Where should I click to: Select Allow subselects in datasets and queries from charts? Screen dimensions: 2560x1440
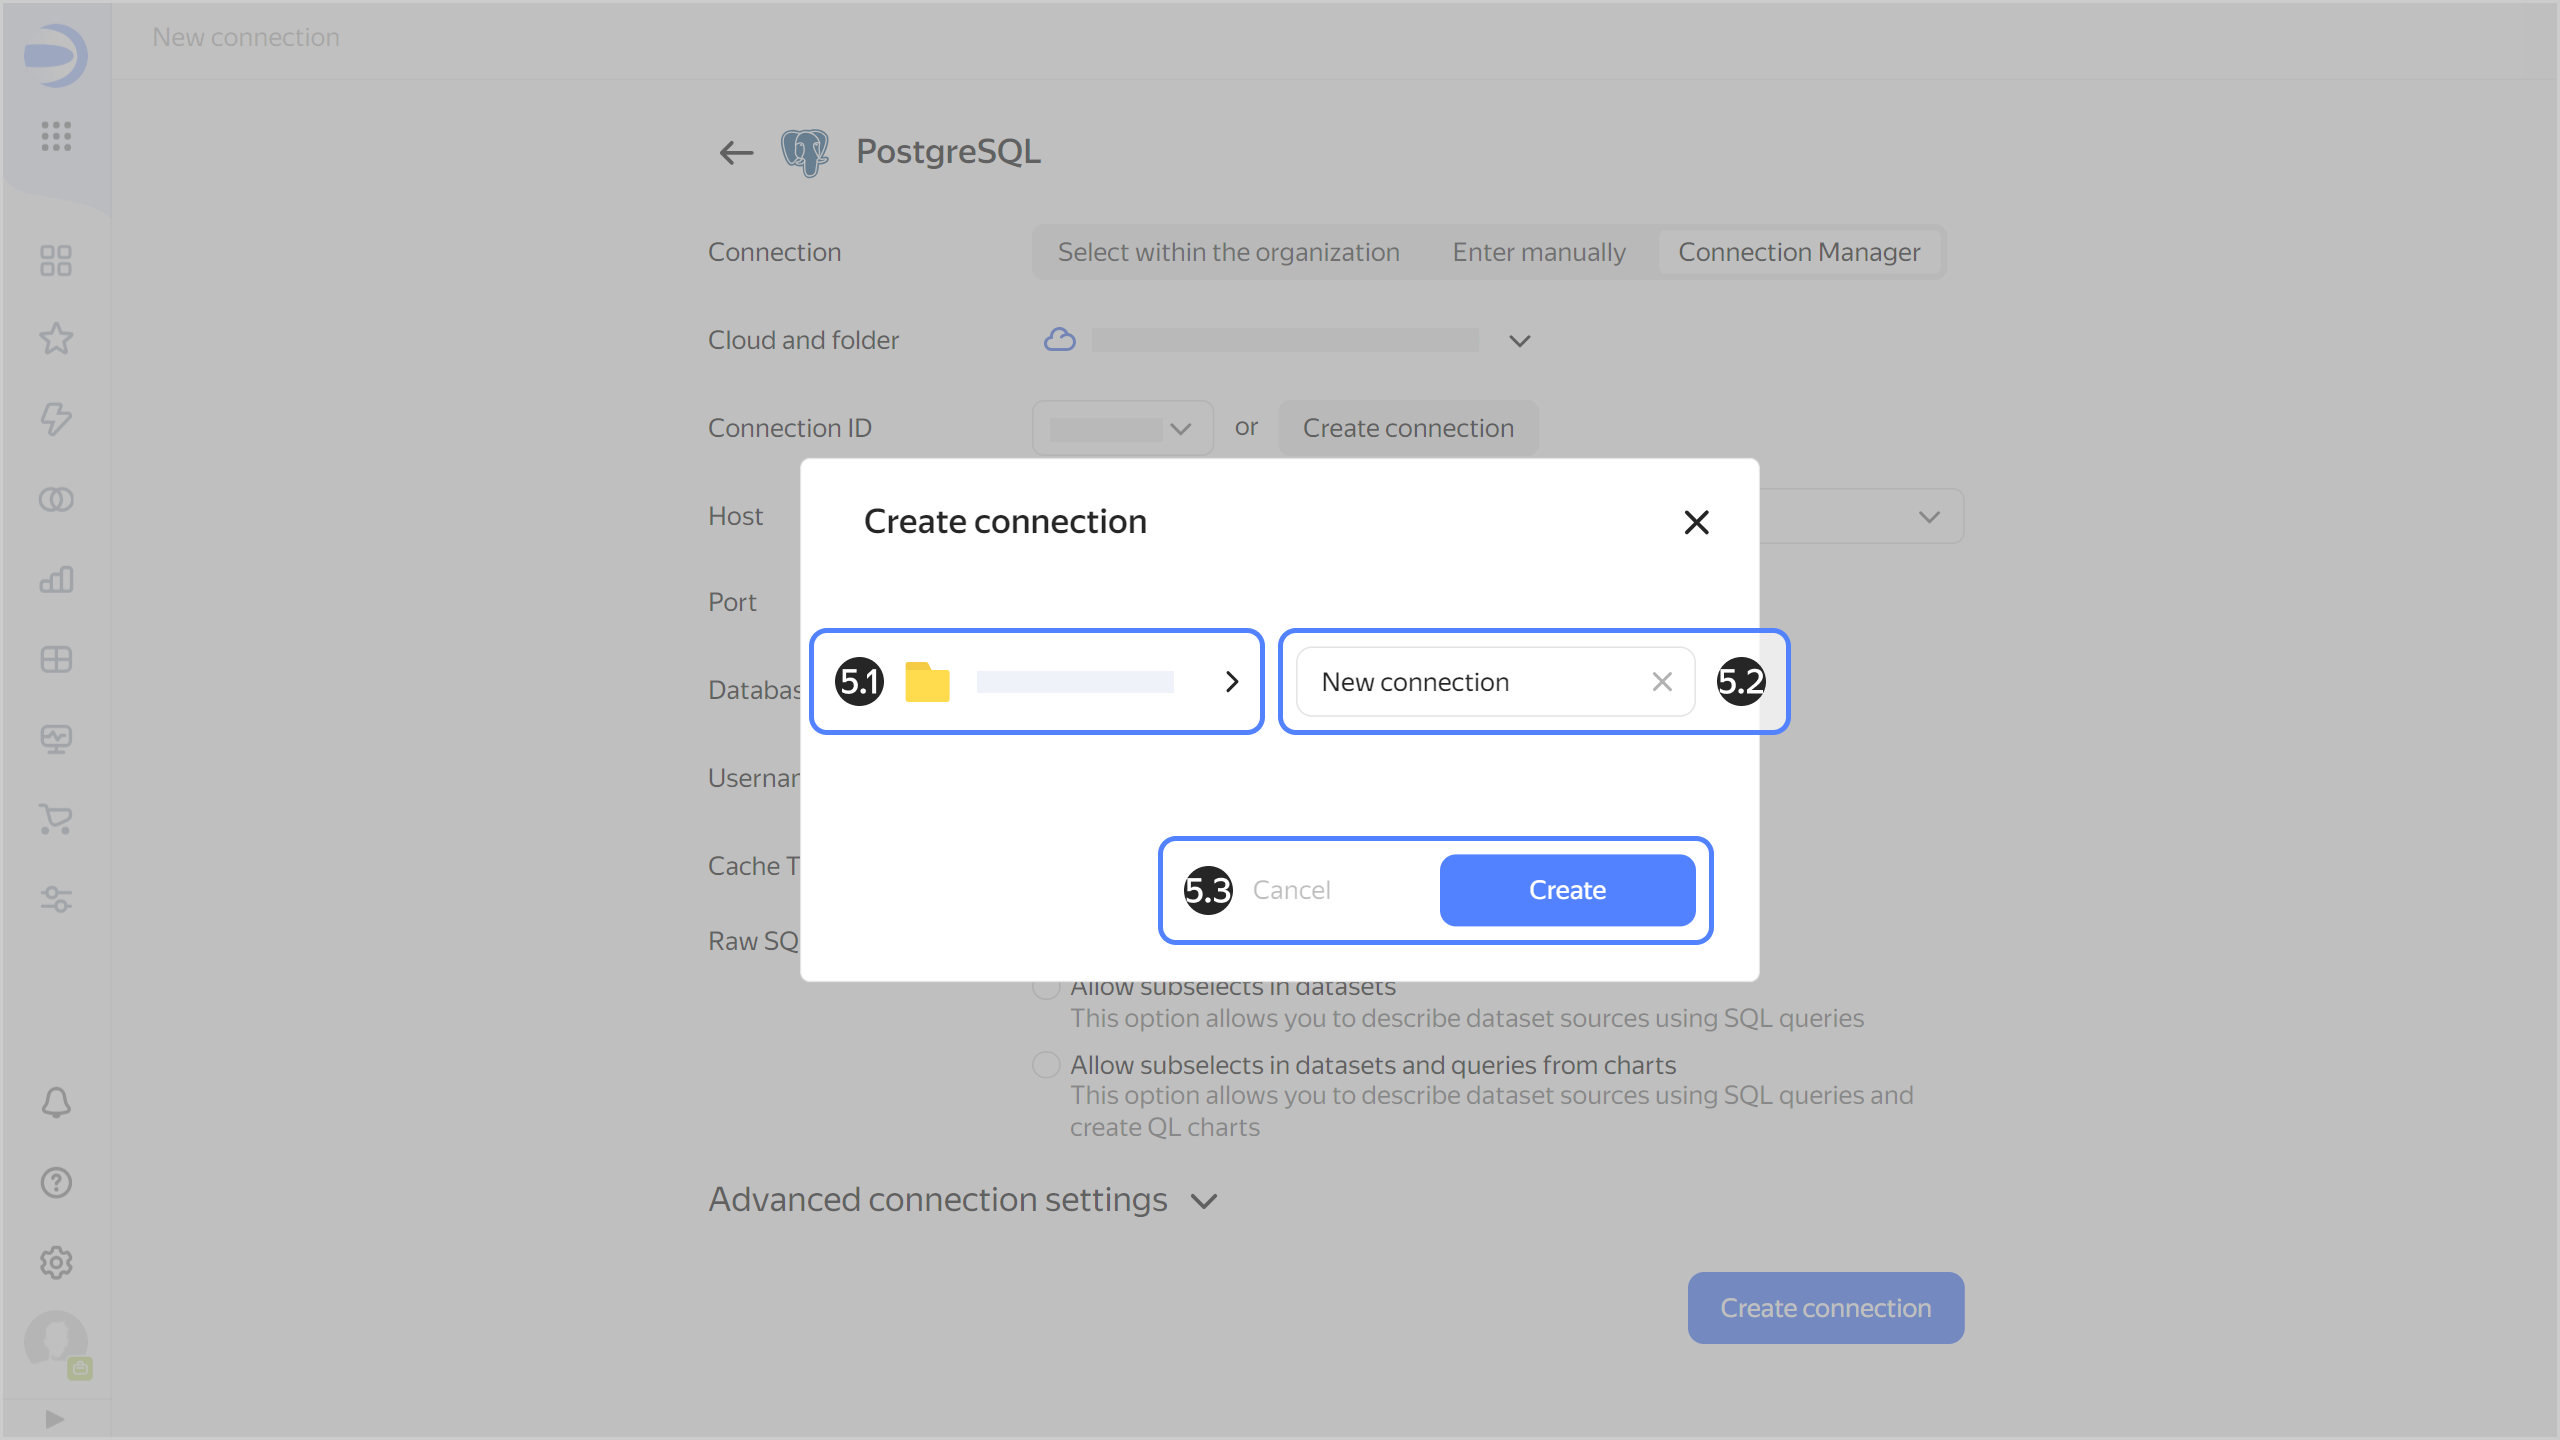pyautogui.click(x=1046, y=1065)
